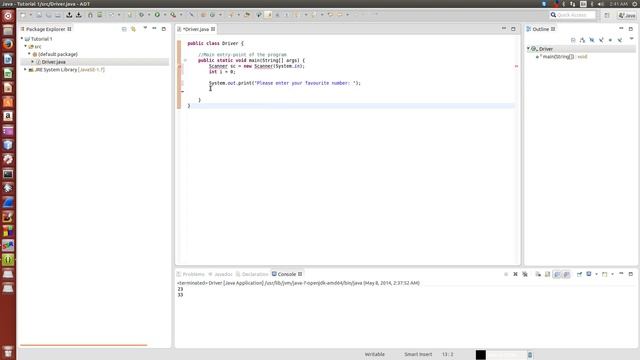Click the Save toolbar icon
Viewport: 640px width, 360px height.
coord(39,15)
